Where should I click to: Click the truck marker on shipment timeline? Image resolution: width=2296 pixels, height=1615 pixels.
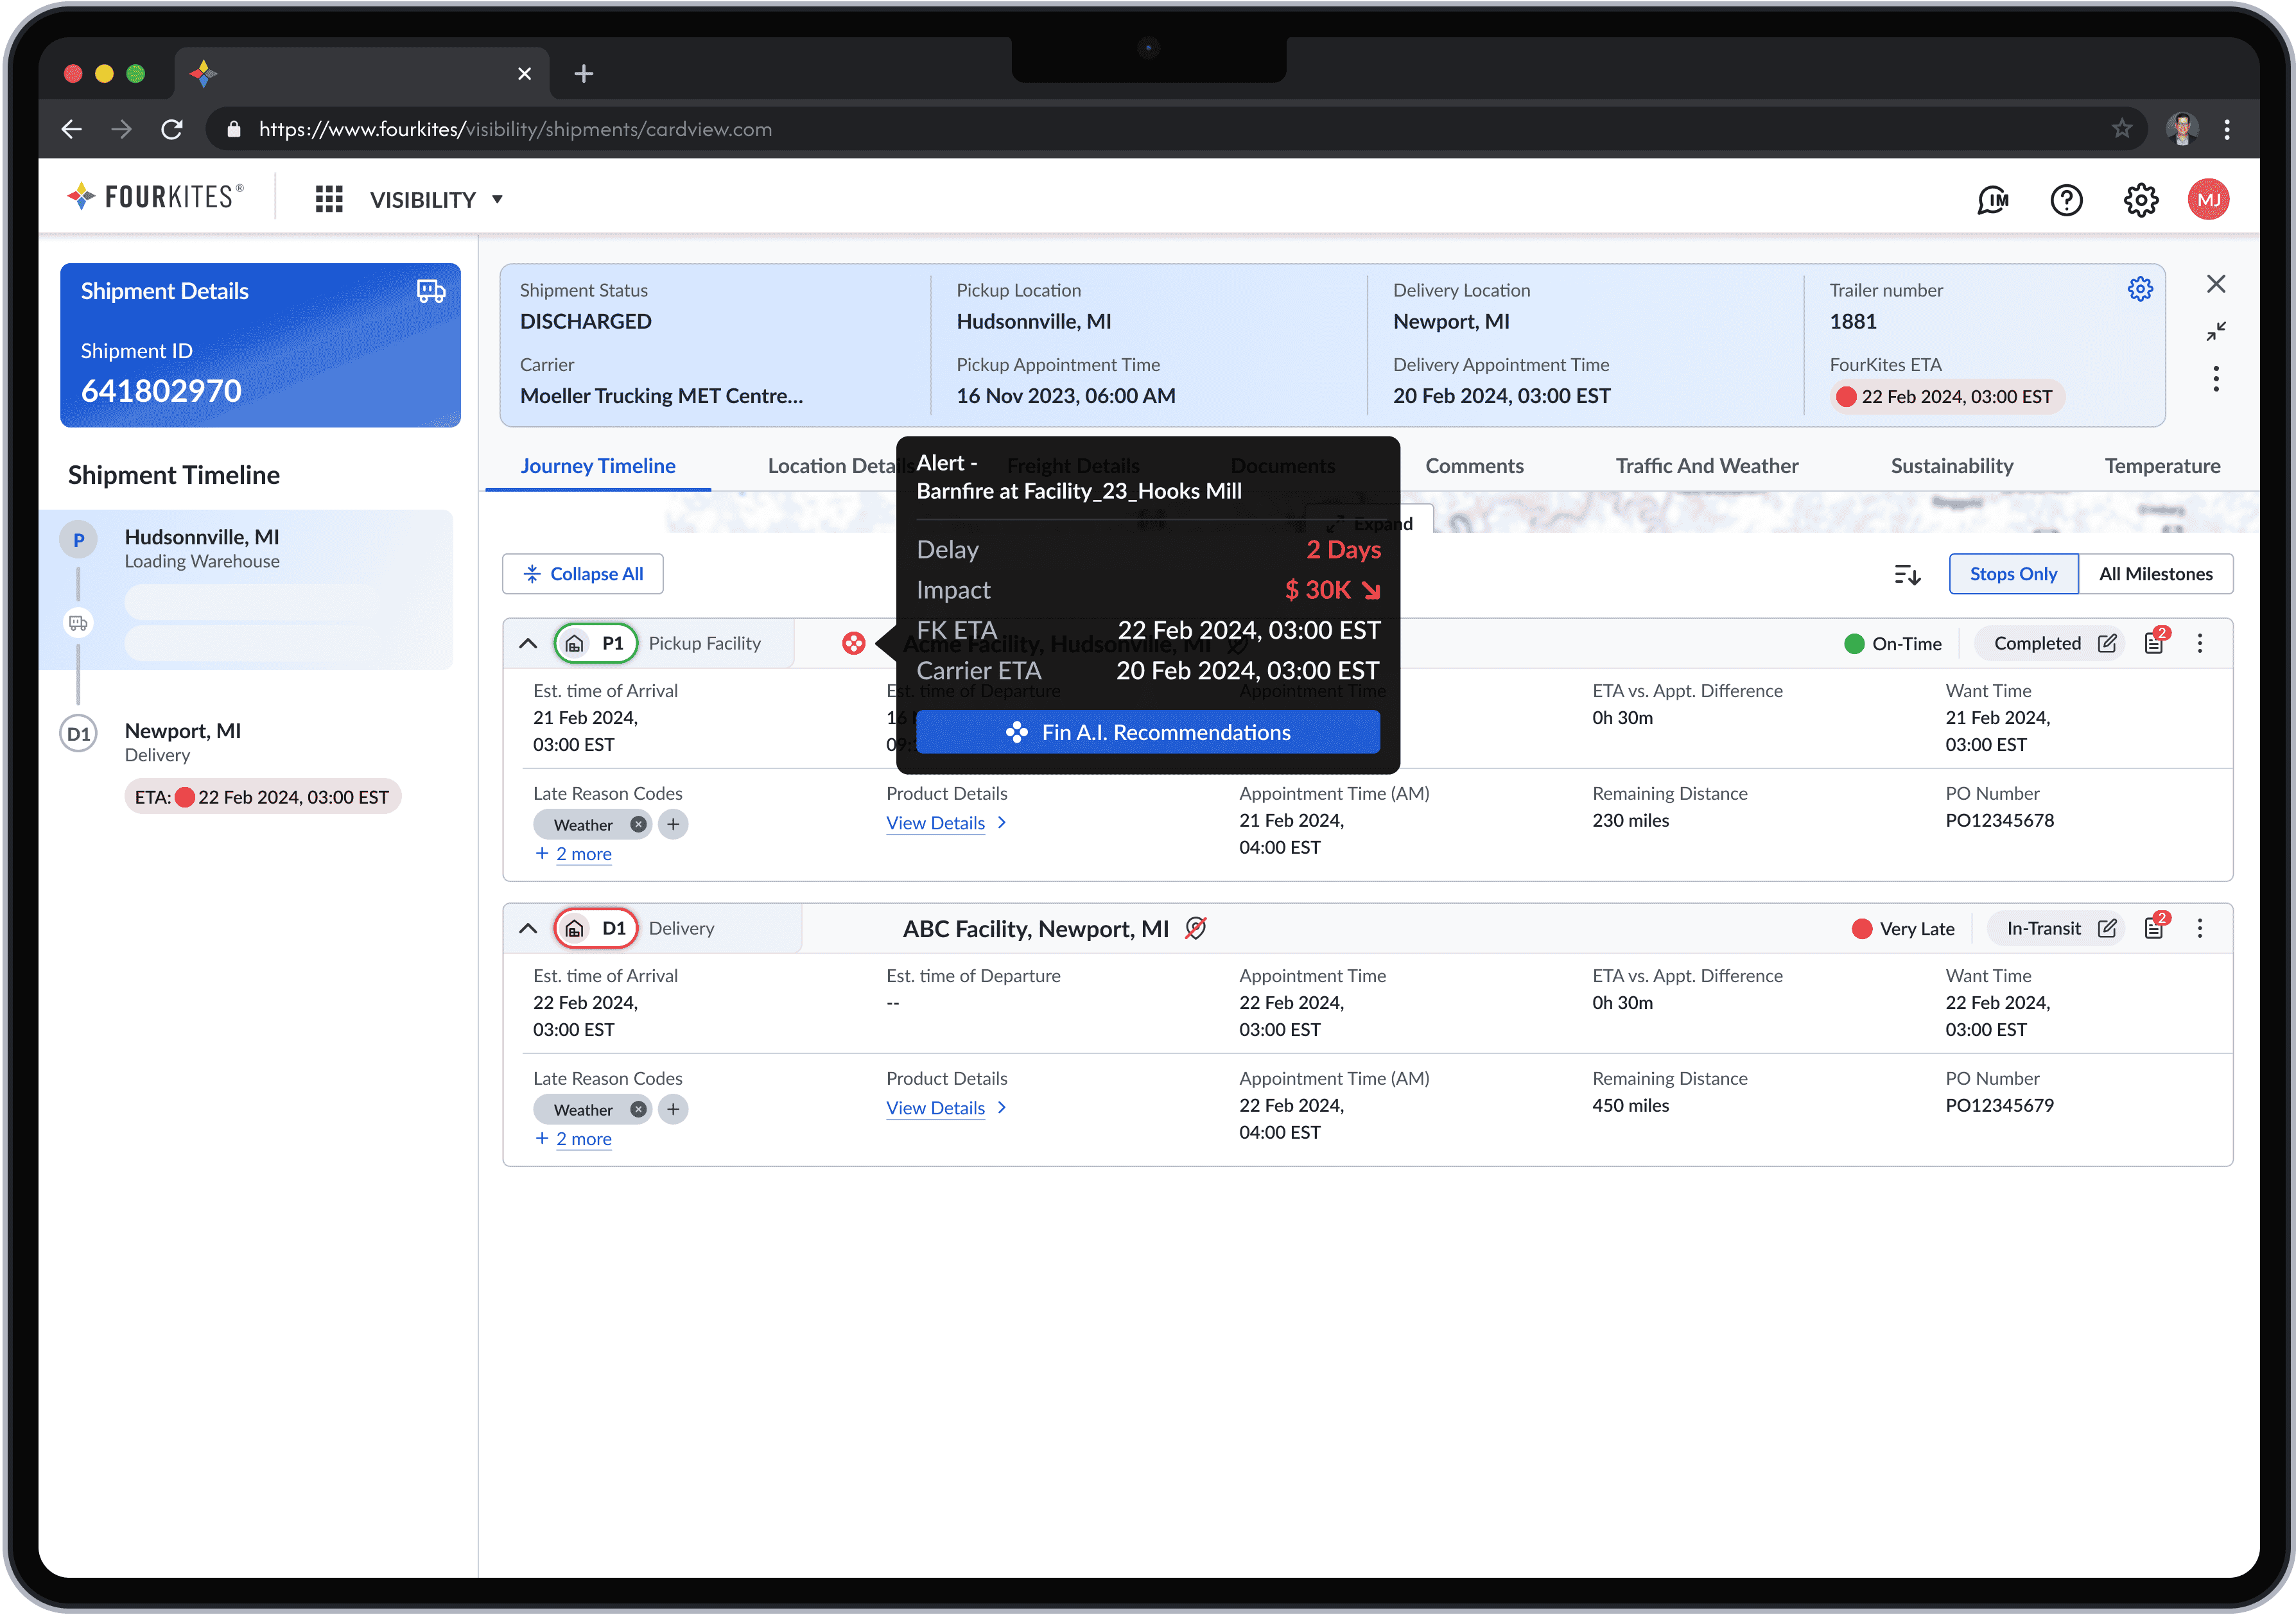point(78,623)
